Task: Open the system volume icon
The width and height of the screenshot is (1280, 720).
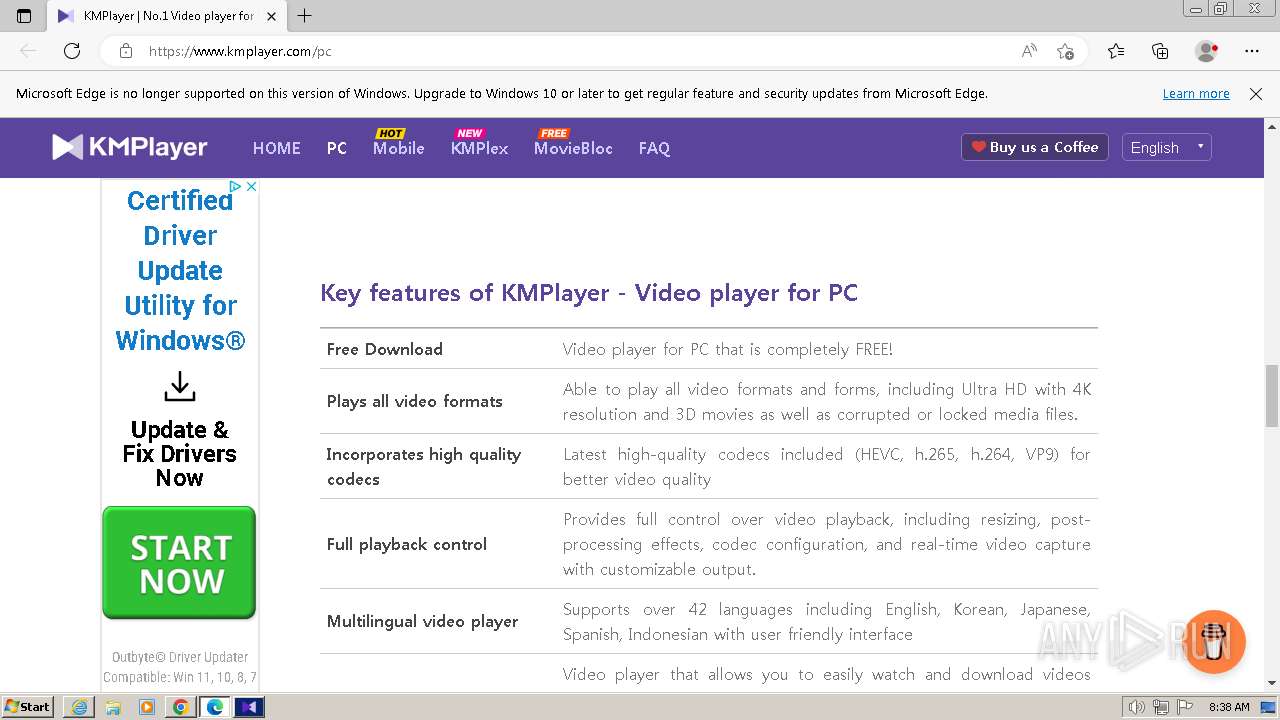Action: pos(1137,707)
